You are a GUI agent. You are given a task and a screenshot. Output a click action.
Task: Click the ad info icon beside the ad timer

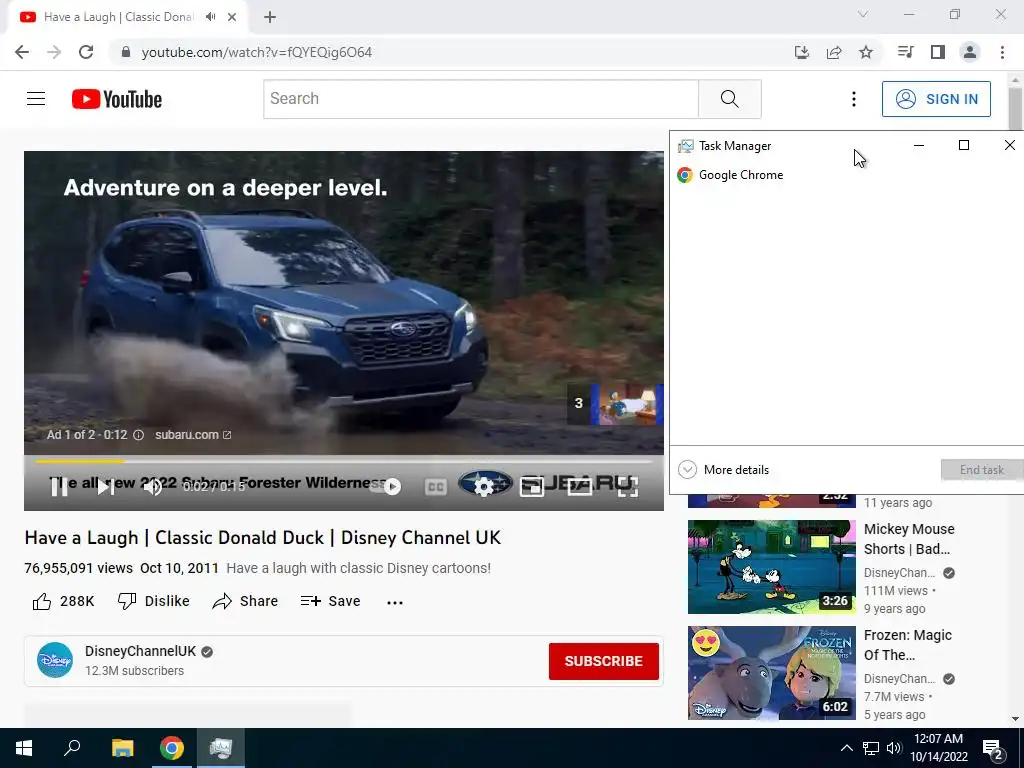138,435
